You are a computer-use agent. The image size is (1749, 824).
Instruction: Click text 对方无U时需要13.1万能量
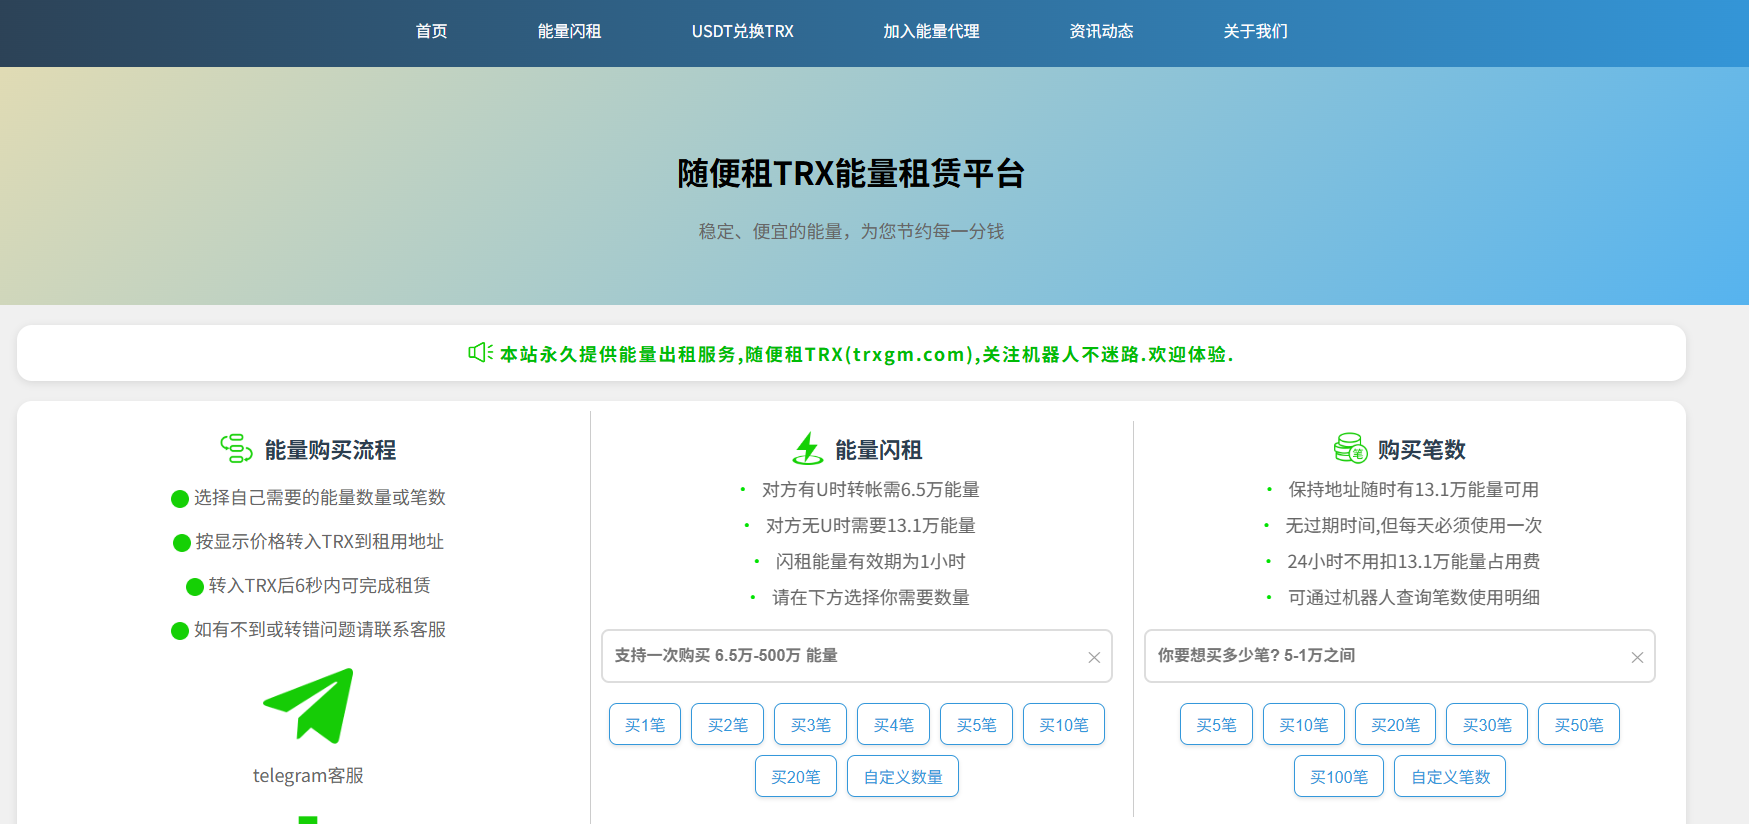871,525
